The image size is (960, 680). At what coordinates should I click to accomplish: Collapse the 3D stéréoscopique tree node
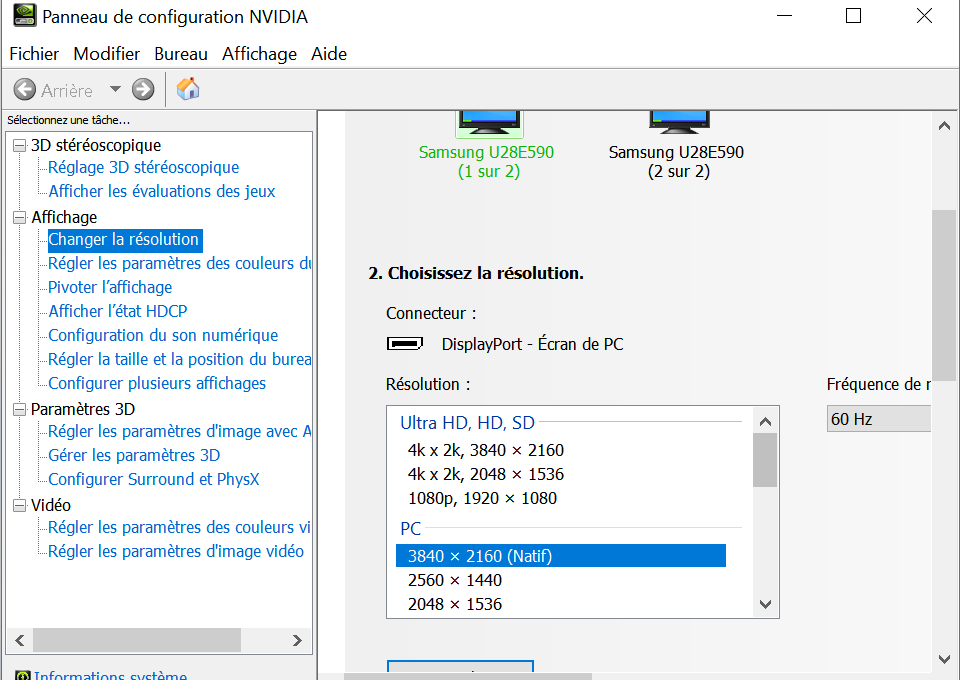20,146
